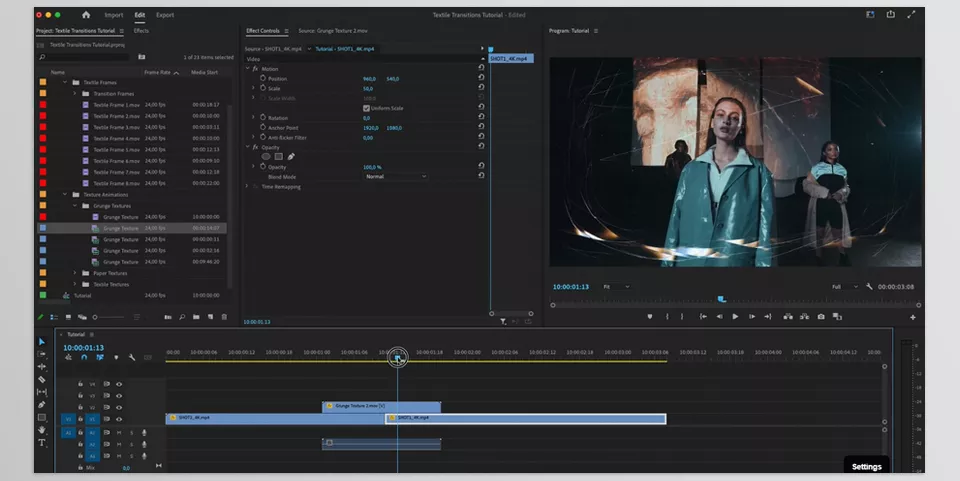Click the New Bin folder icon in project panel
Image resolution: width=960 pixels, height=481 pixels.
click(x=196, y=317)
